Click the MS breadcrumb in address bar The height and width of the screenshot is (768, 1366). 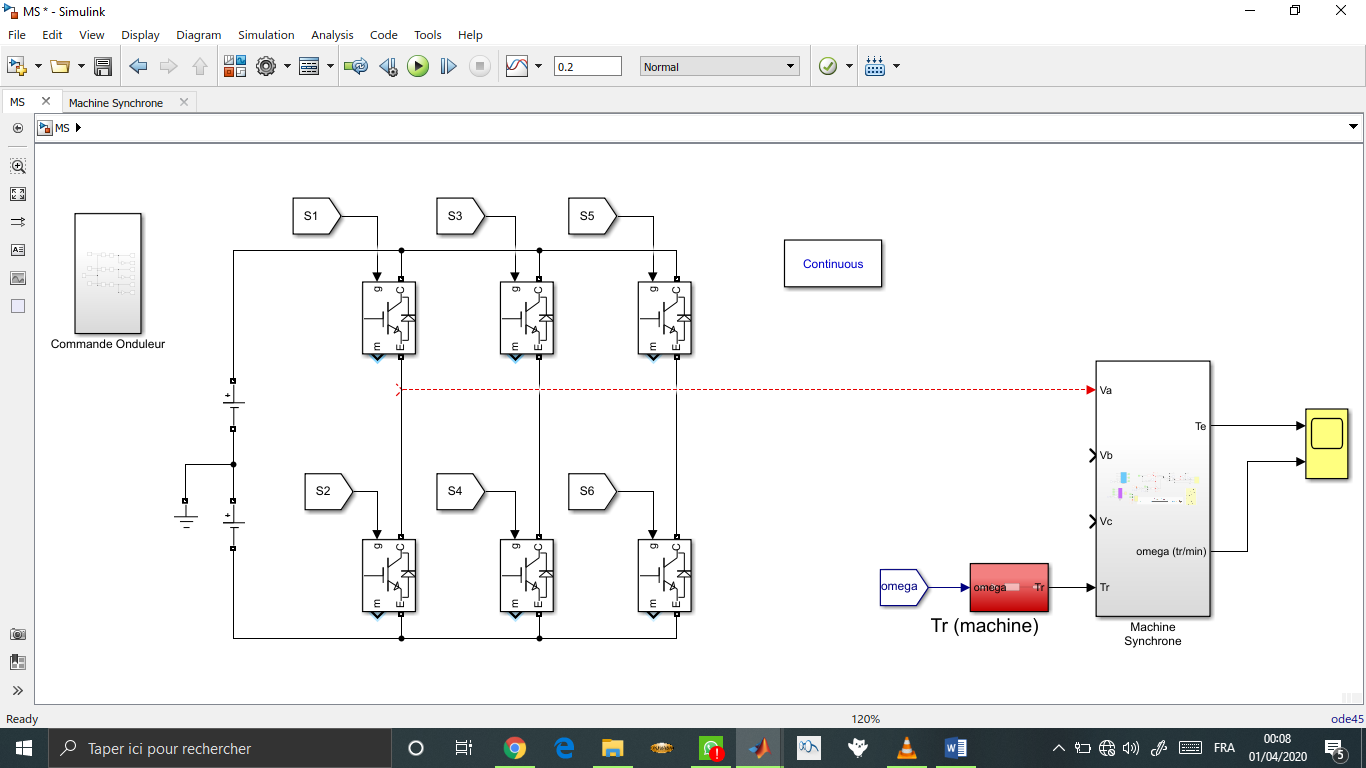pyautogui.click(x=62, y=128)
